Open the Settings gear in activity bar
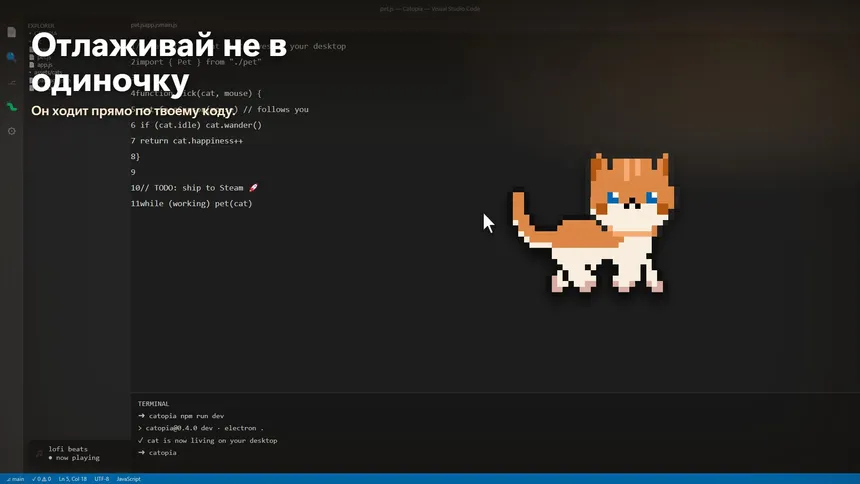 [x=12, y=131]
